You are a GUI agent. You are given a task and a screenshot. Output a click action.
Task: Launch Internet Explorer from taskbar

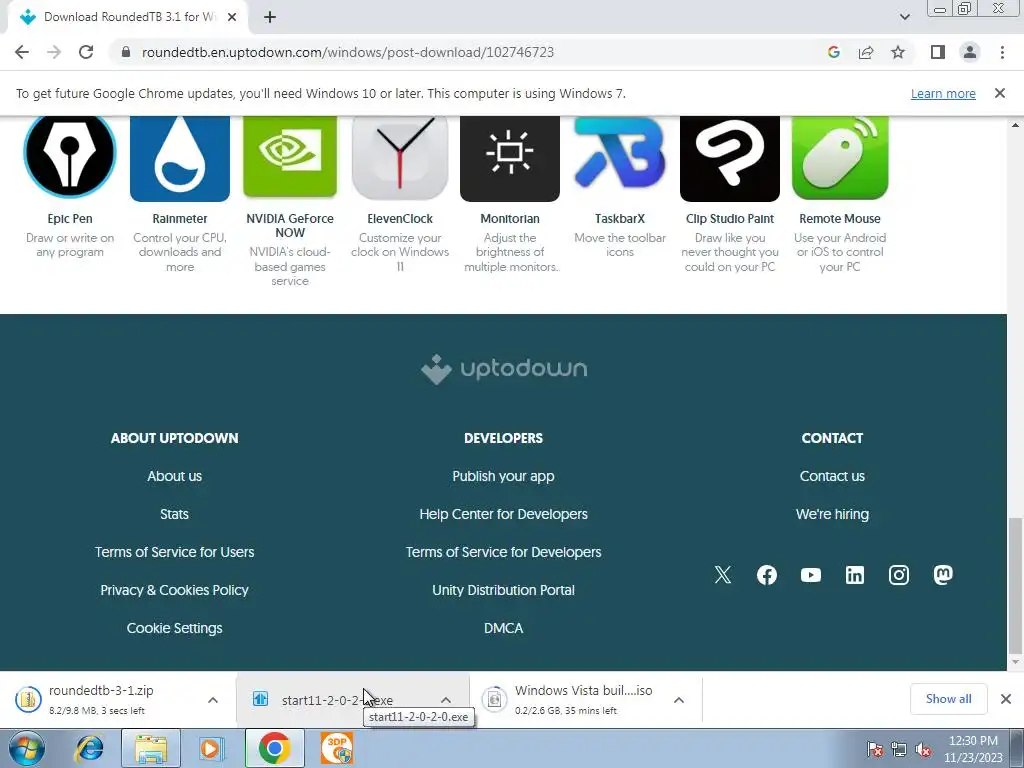tap(90, 748)
